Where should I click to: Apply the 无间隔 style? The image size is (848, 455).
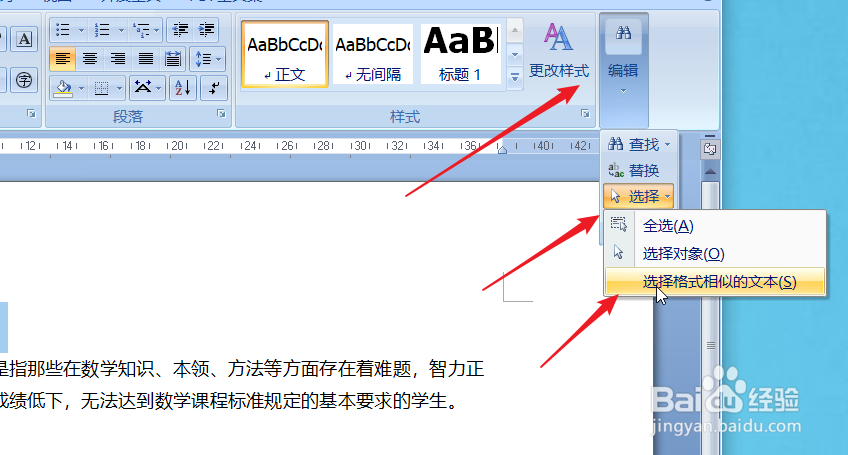[x=373, y=54]
